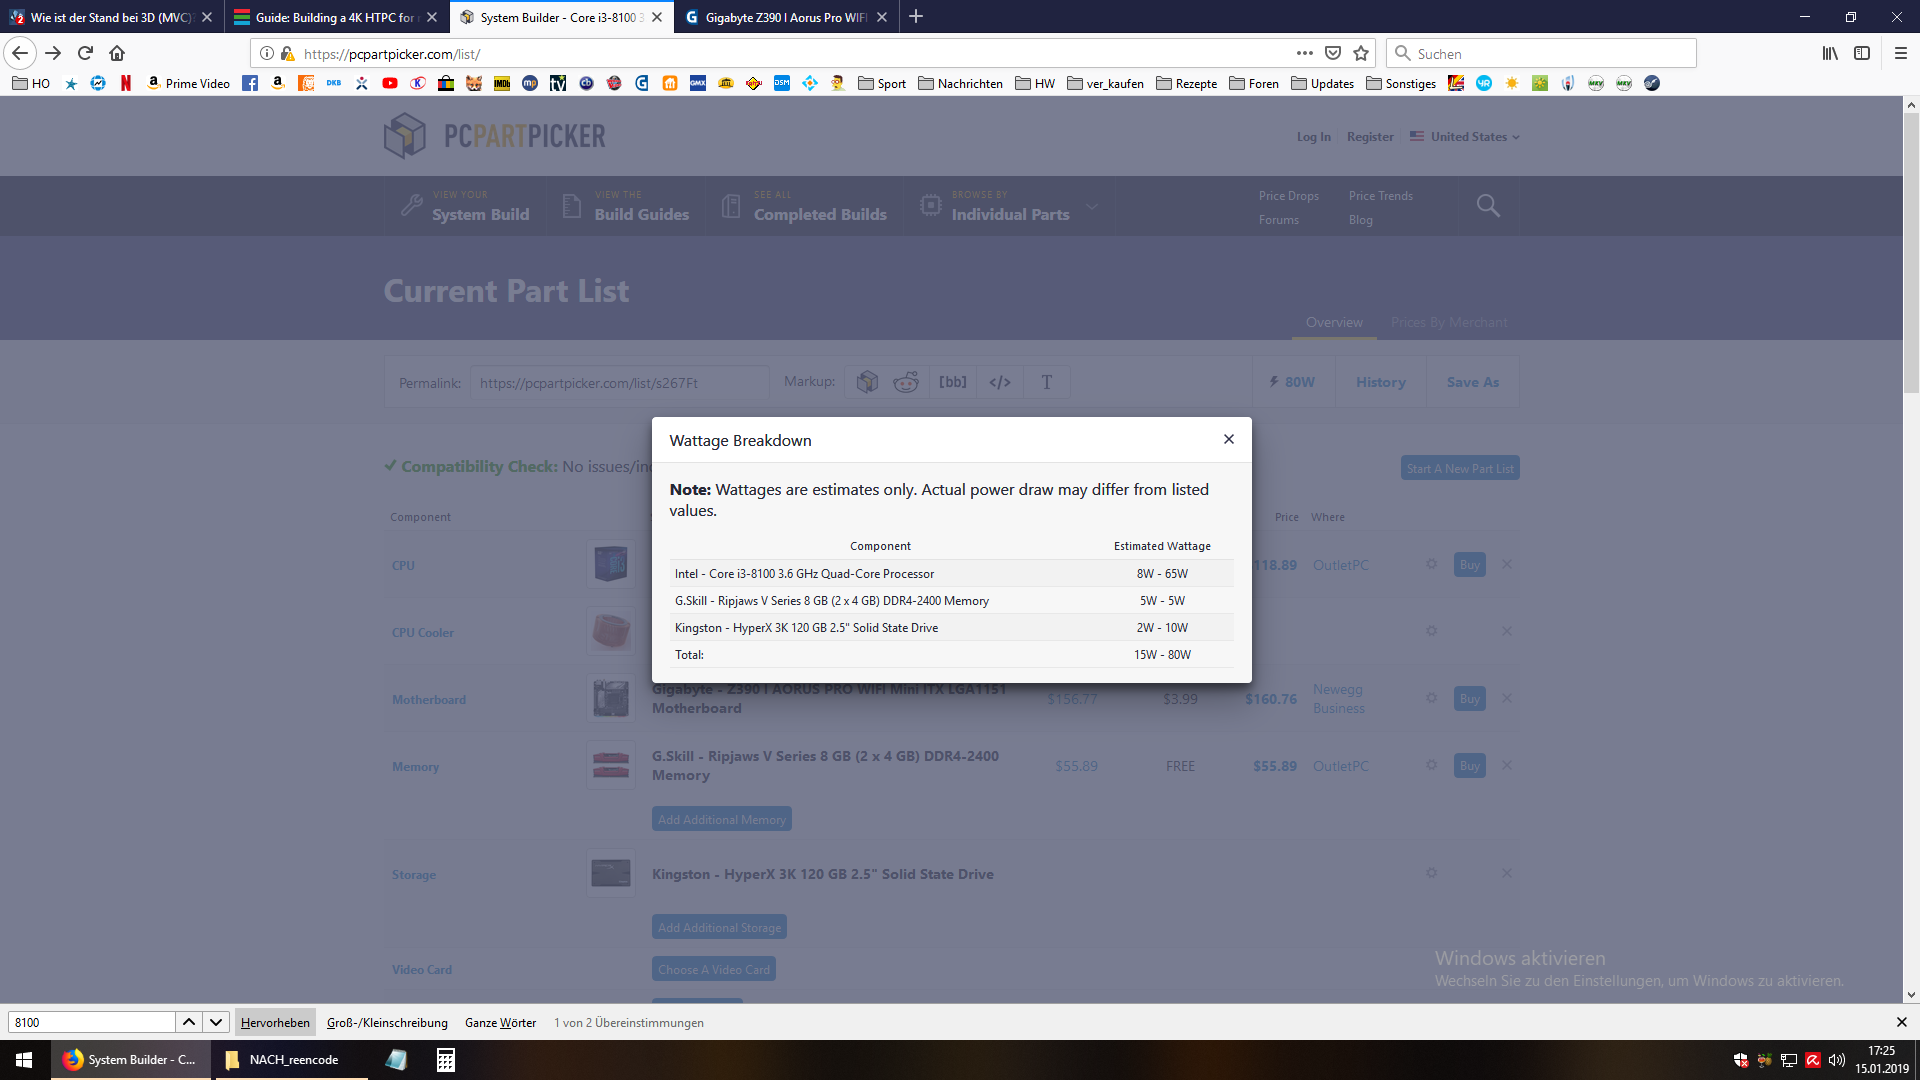
Task: Open the Nachrichten bookmarks folder
Action: coord(960,83)
